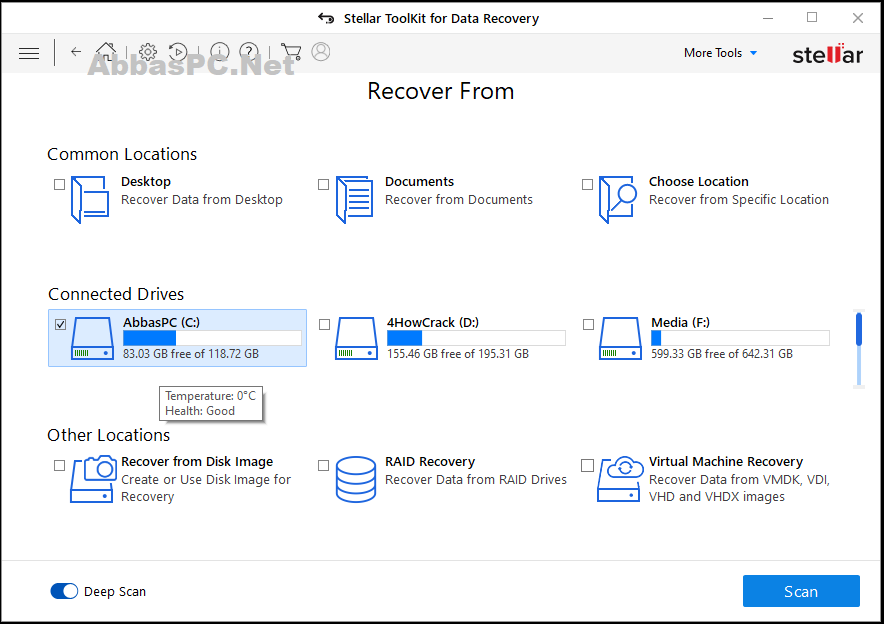Click the Resume Recovery icon

point(178,52)
